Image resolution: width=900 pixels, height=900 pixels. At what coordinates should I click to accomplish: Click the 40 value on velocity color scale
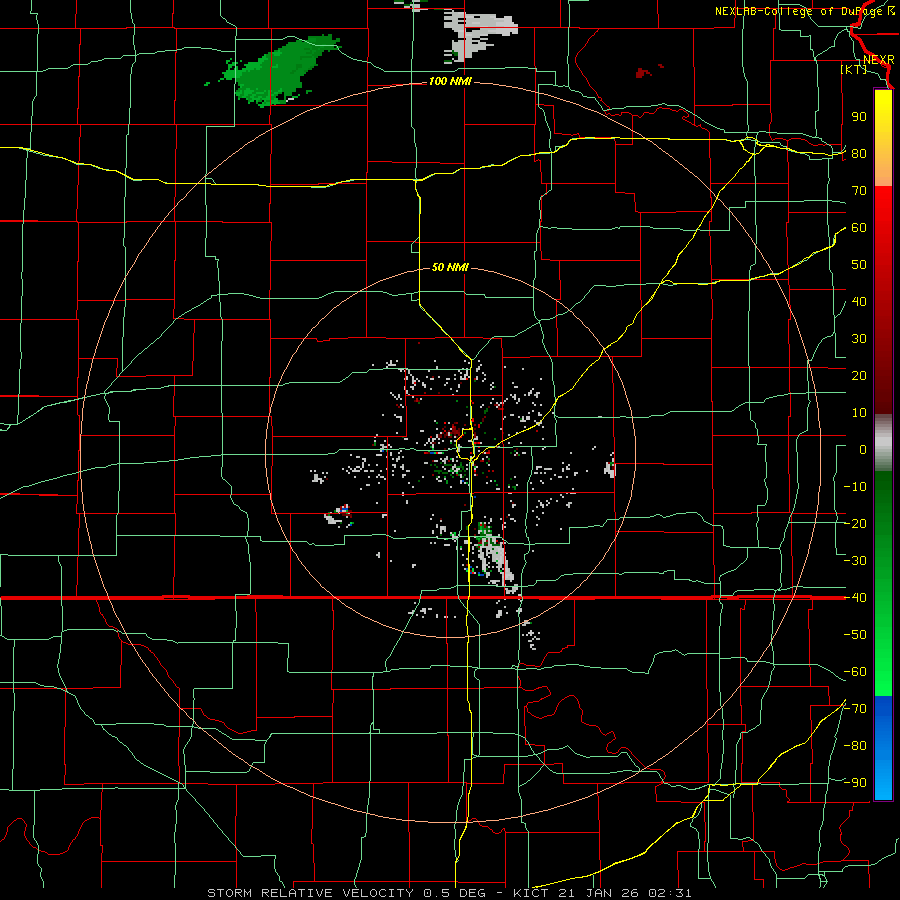coord(859,302)
